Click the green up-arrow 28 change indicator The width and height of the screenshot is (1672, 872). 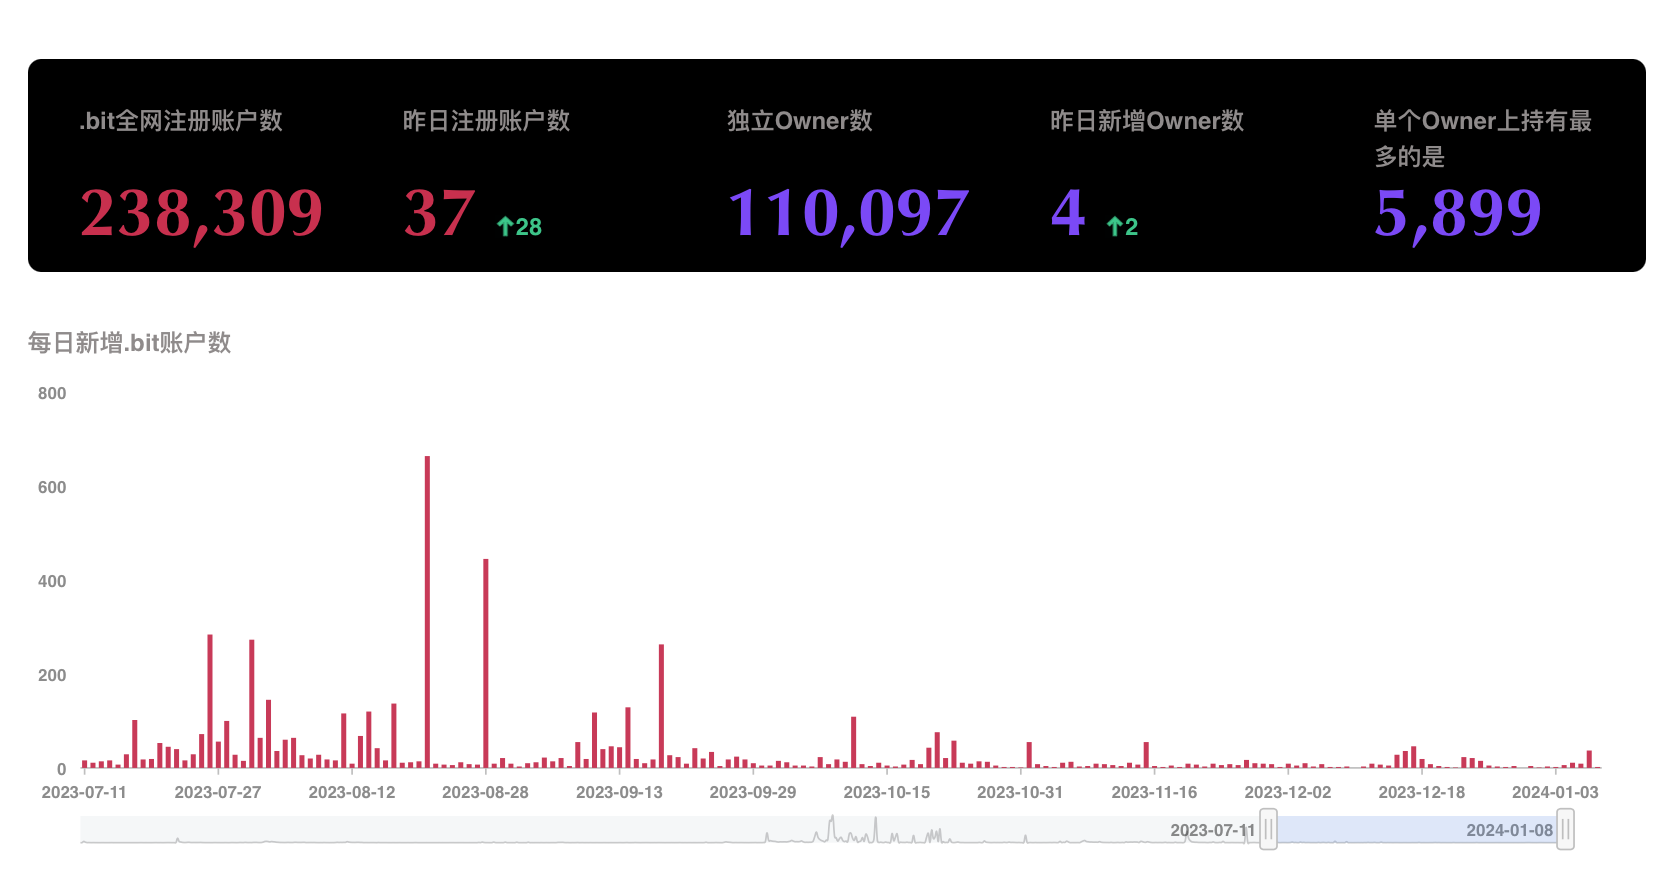(x=520, y=227)
